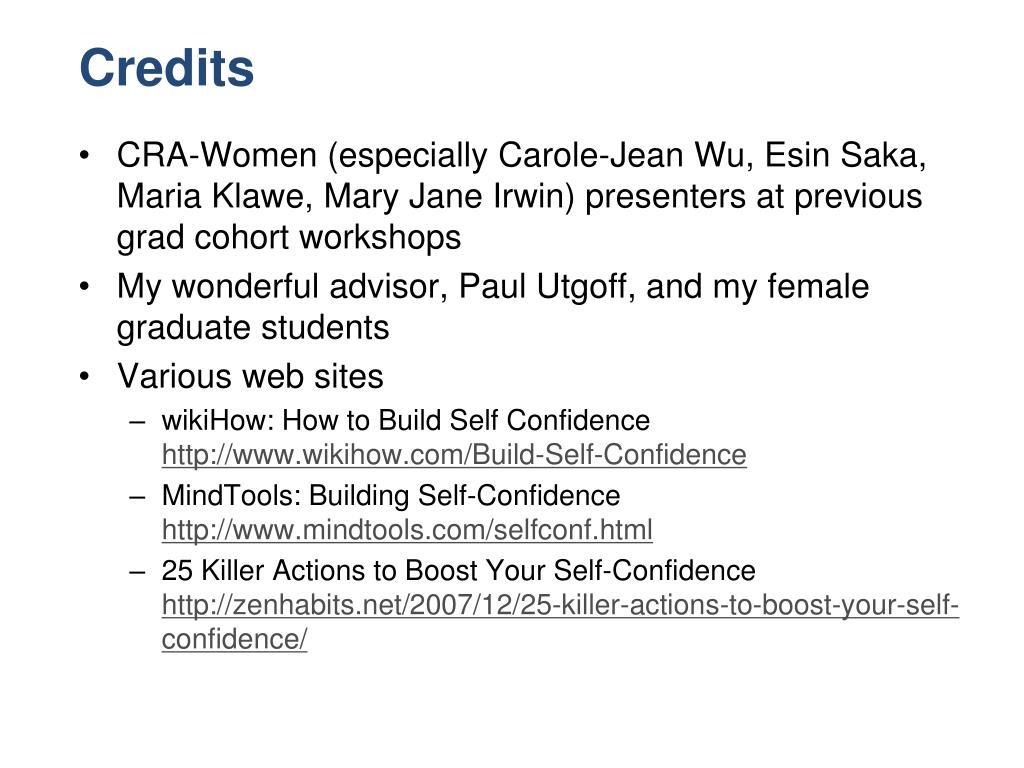Click the 'grad cohort workshops' text
1024x768 pixels.
289,238
